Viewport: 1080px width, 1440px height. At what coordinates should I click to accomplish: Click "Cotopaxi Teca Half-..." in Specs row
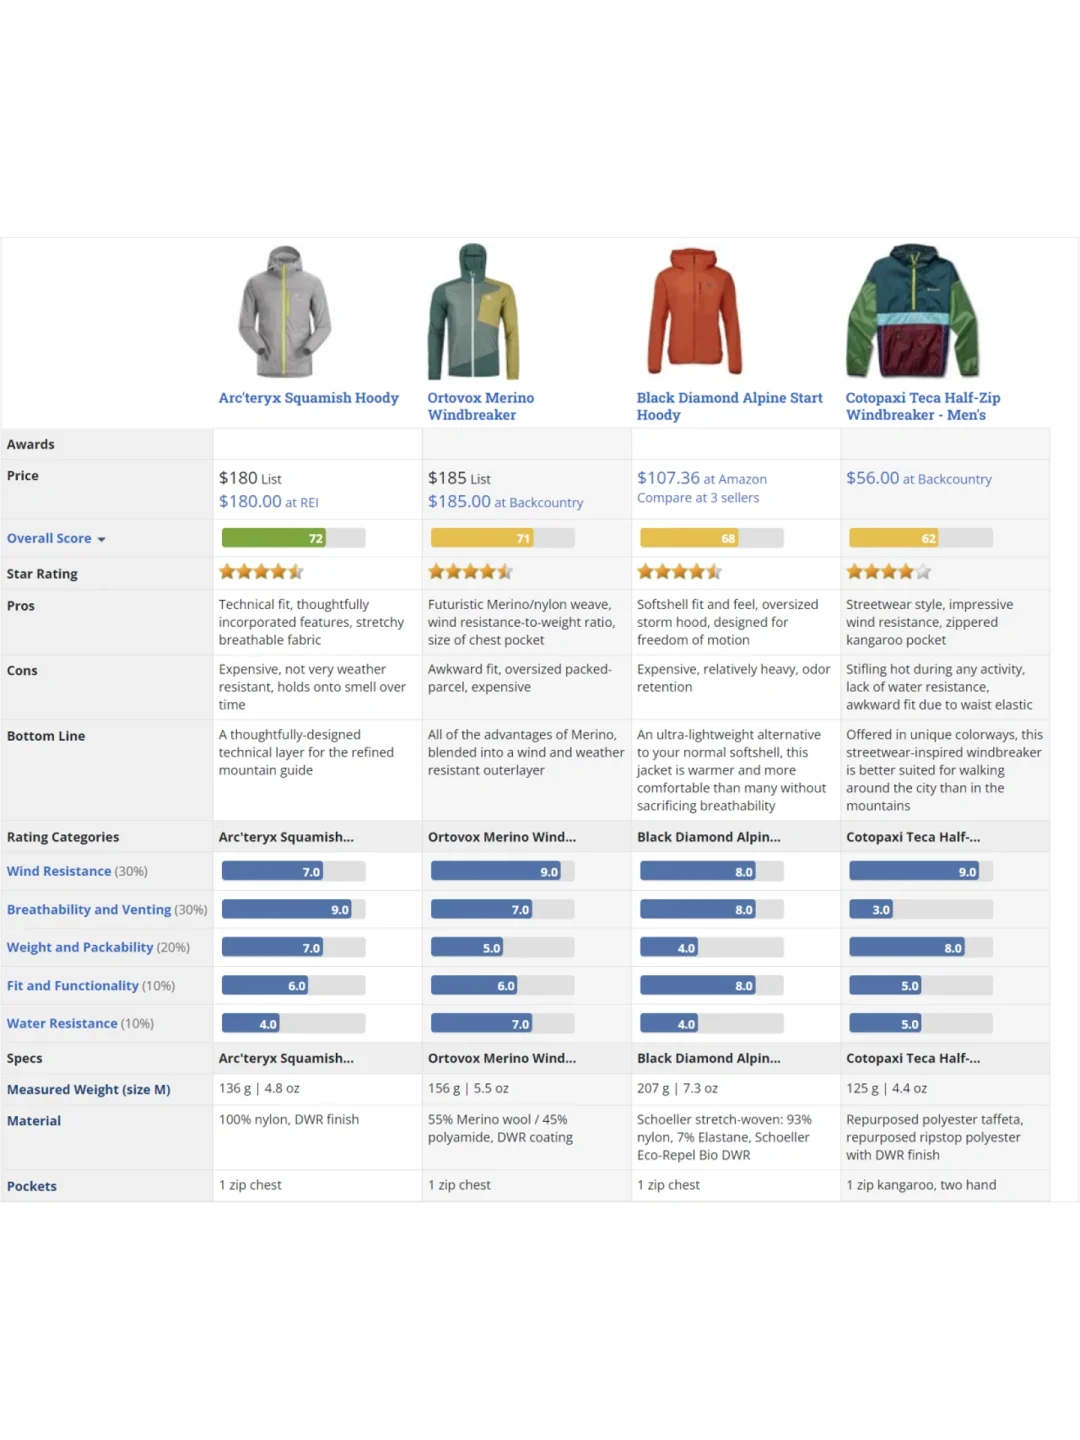point(913,1058)
